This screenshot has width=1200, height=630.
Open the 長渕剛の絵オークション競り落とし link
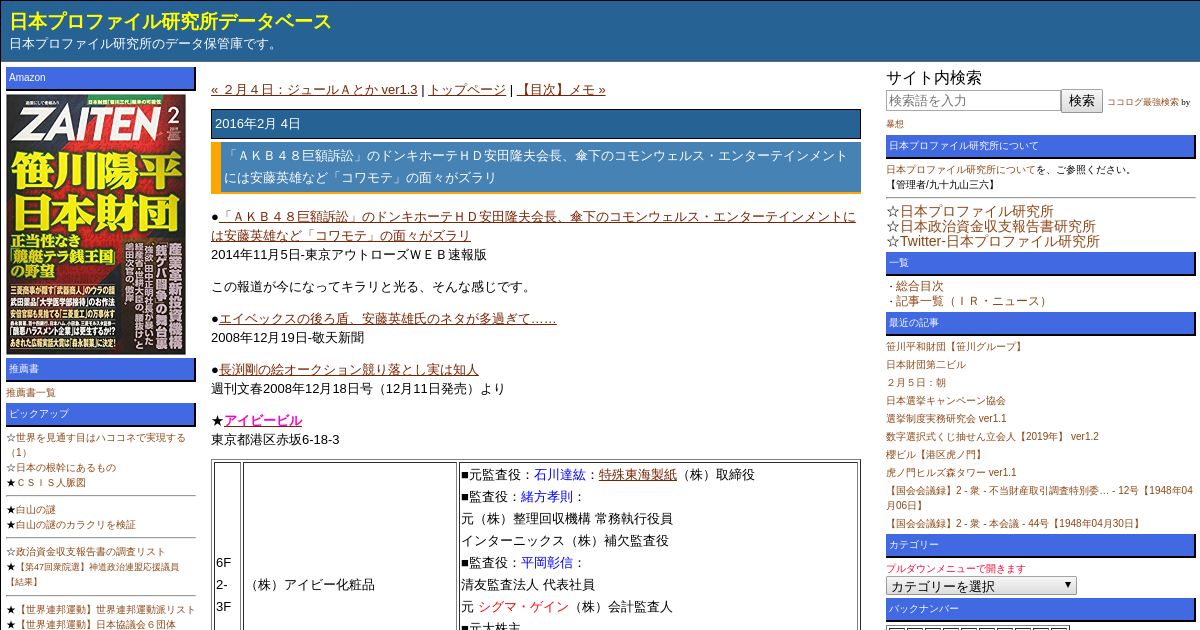tap(349, 370)
